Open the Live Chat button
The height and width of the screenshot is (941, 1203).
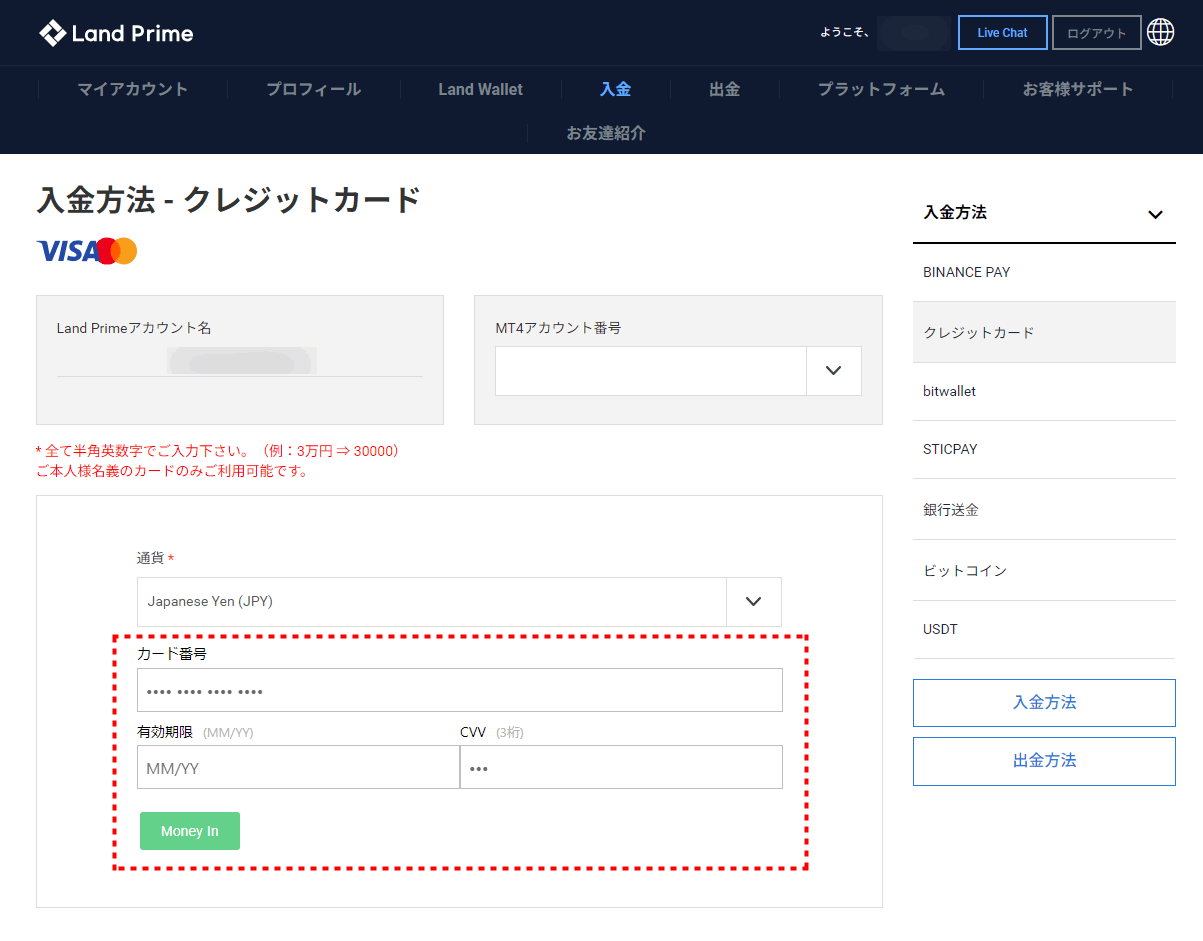1002,33
